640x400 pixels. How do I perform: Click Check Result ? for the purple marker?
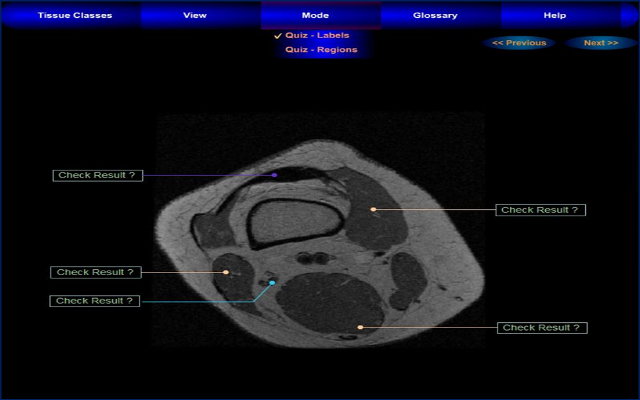coord(97,175)
